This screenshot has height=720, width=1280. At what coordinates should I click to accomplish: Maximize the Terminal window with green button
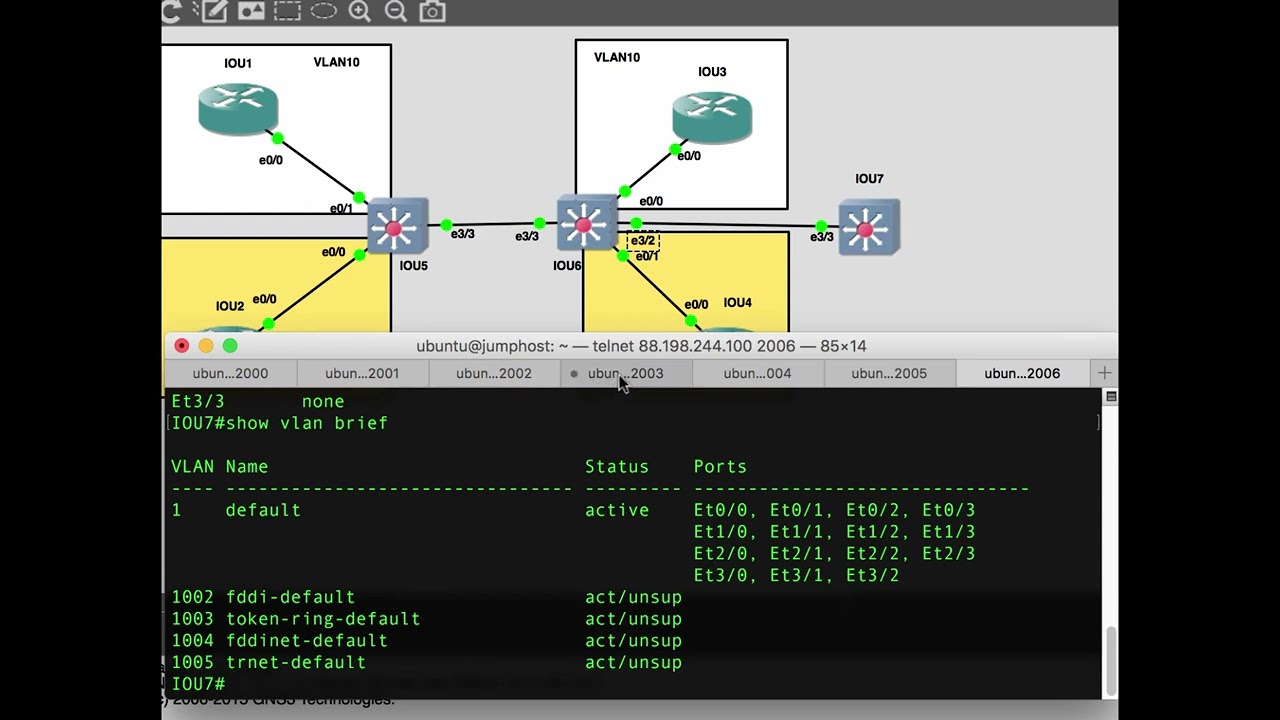230,345
